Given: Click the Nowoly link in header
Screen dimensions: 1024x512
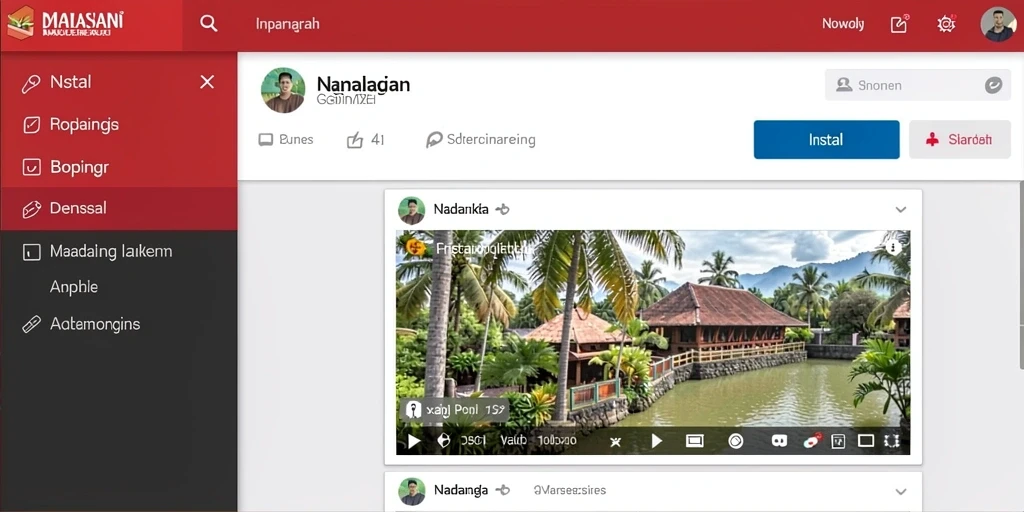Looking at the screenshot, I should [x=842, y=24].
